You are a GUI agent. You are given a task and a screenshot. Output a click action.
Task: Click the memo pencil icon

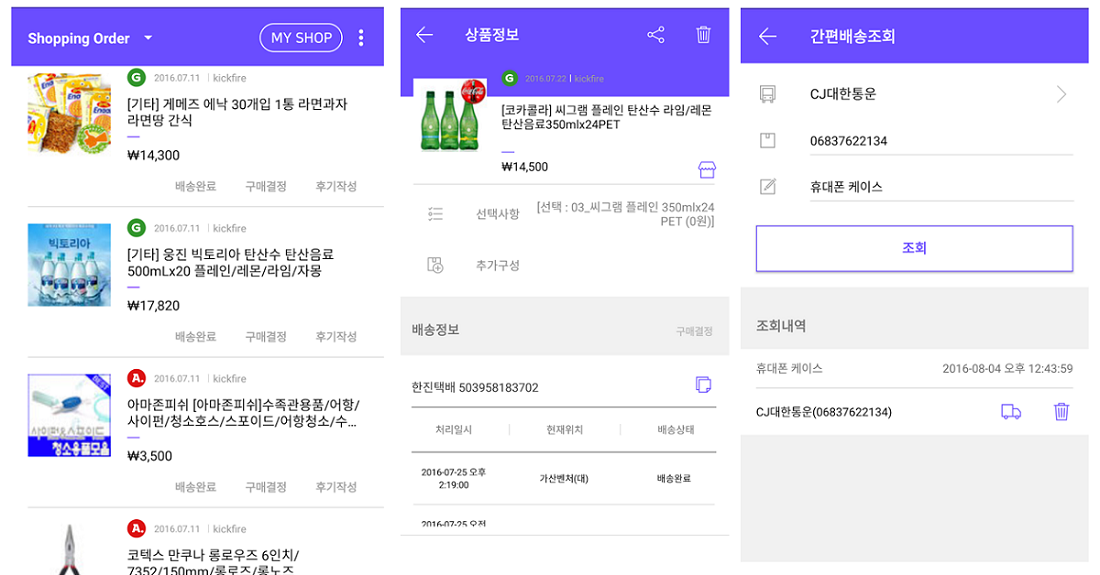(767, 187)
